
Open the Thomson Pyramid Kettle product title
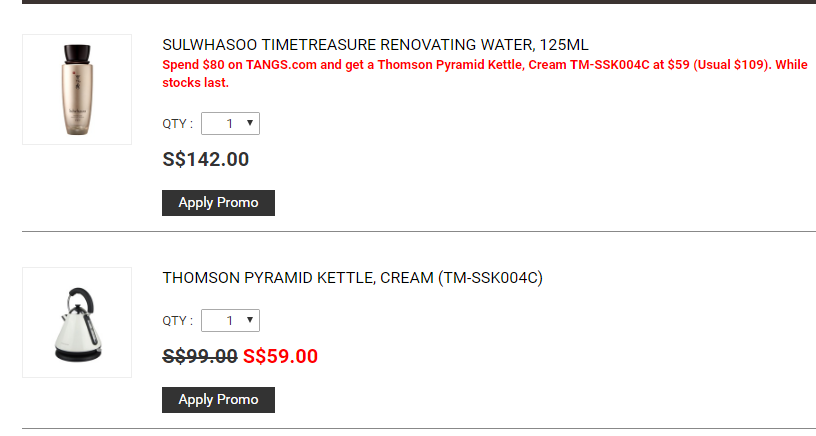(352, 278)
